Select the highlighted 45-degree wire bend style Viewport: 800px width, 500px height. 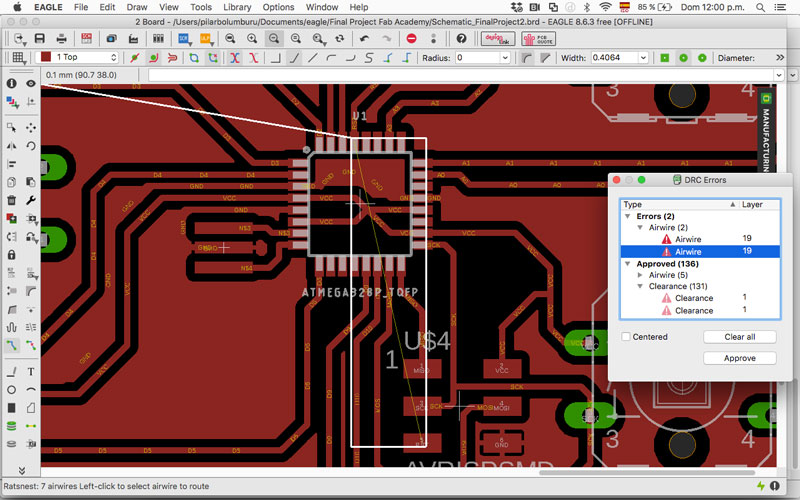(294, 58)
